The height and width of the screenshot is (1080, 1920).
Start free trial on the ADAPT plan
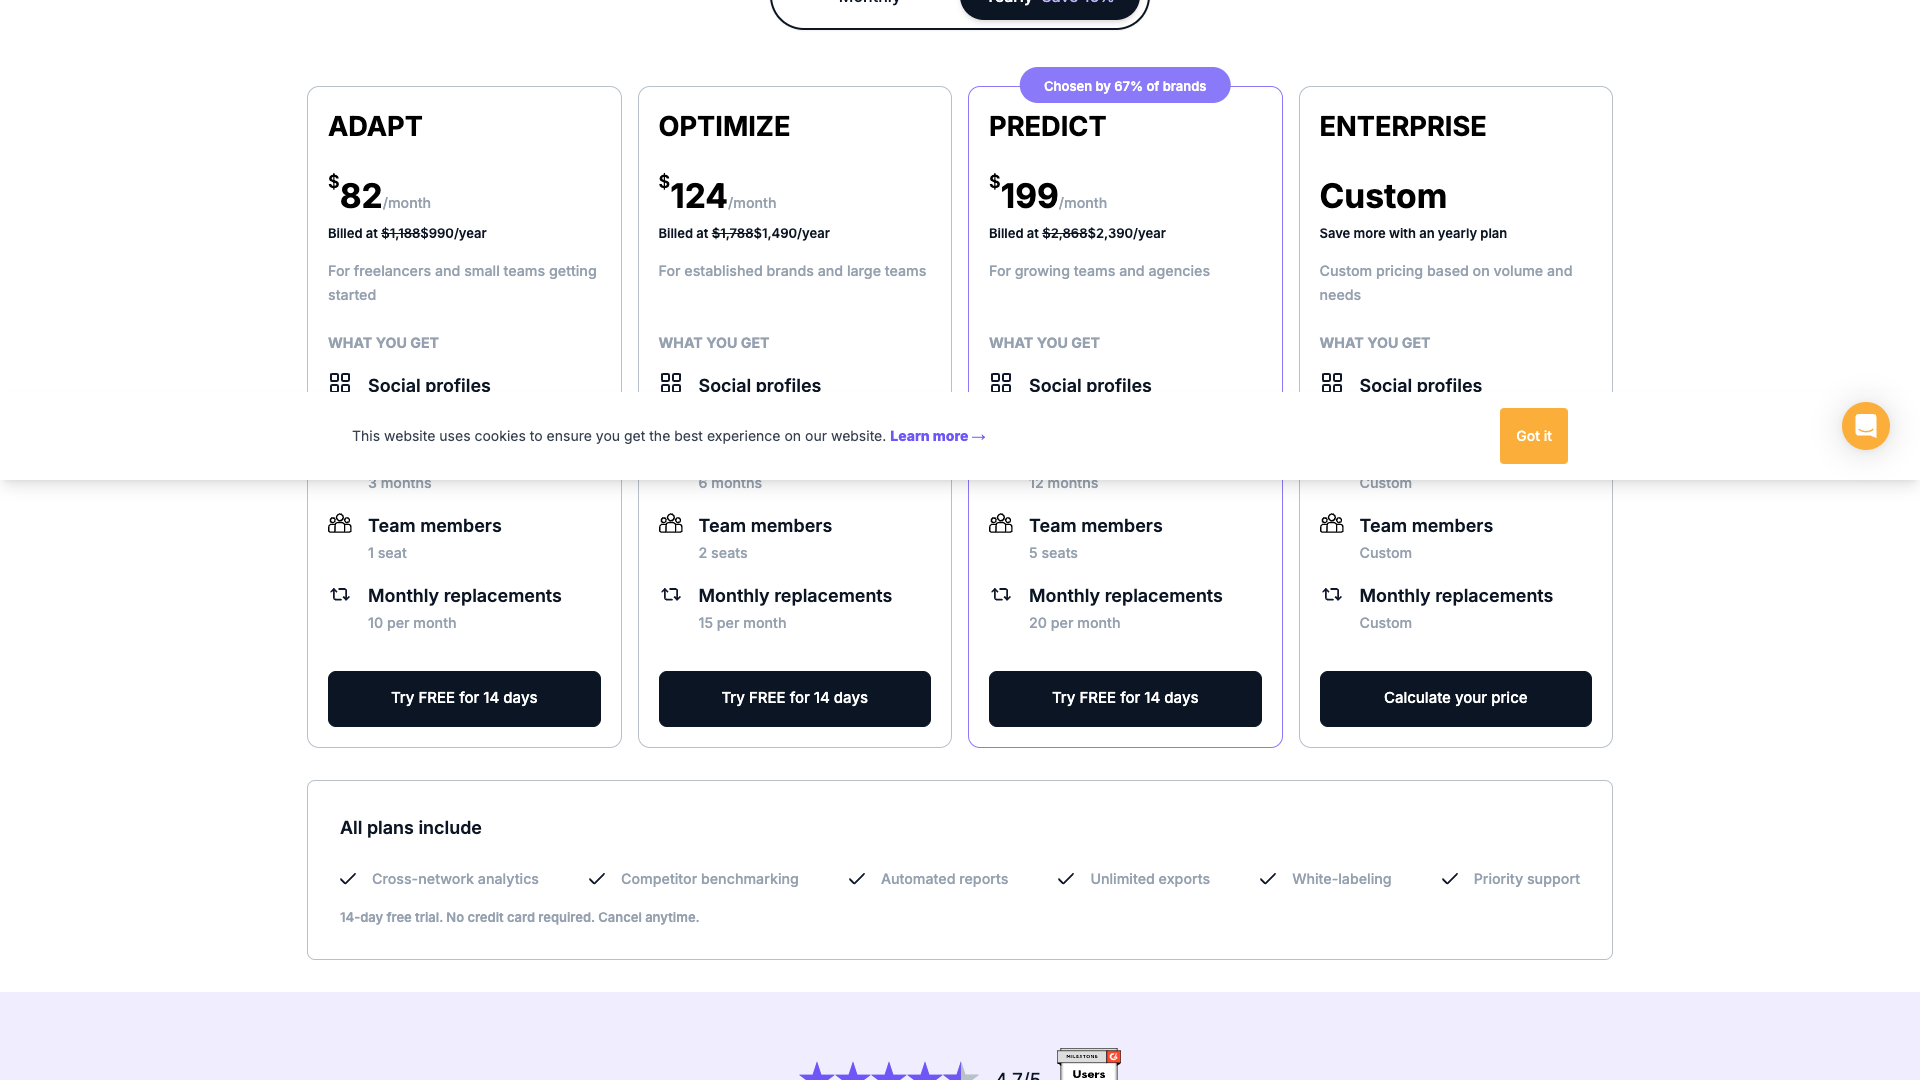click(x=464, y=698)
